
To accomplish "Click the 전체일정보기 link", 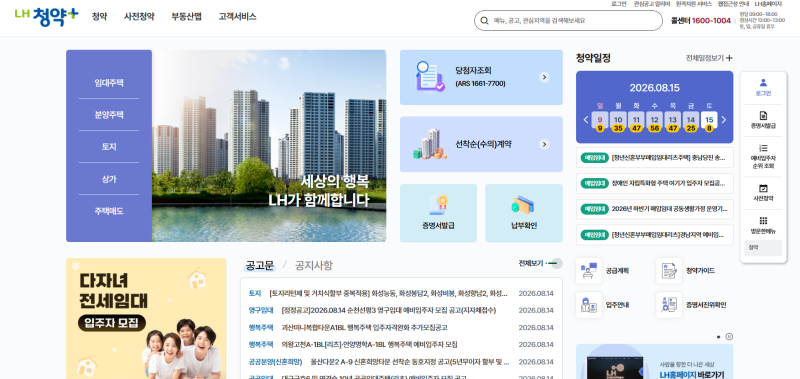I will coord(705,58).
